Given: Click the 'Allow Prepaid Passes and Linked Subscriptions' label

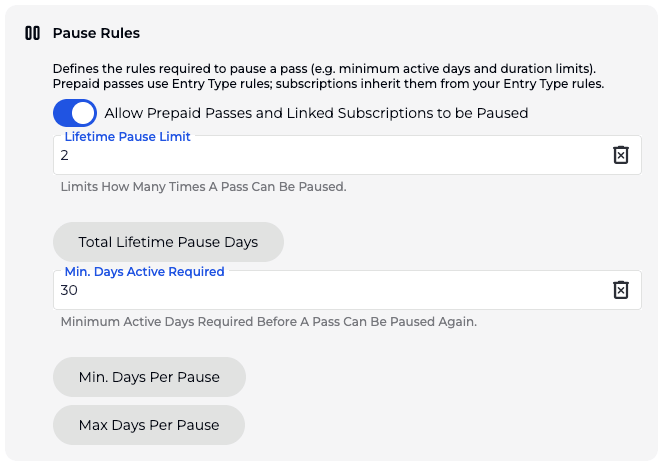Looking at the screenshot, I should coord(316,113).
